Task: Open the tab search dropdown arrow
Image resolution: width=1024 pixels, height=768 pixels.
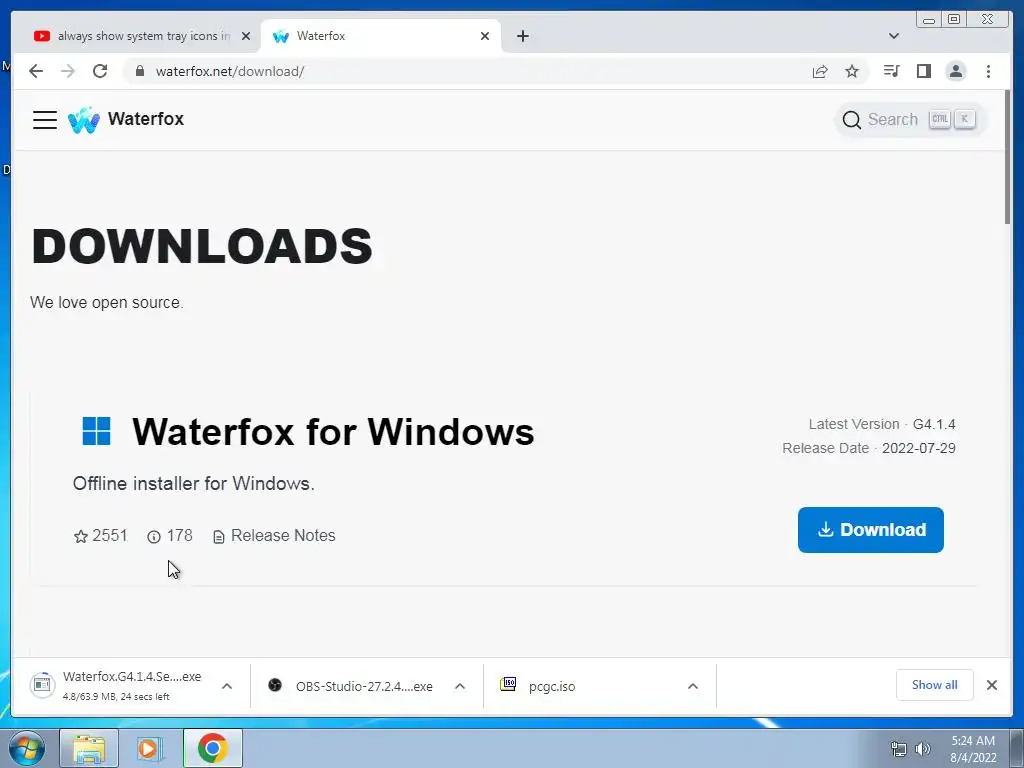Action: (894, 36)
